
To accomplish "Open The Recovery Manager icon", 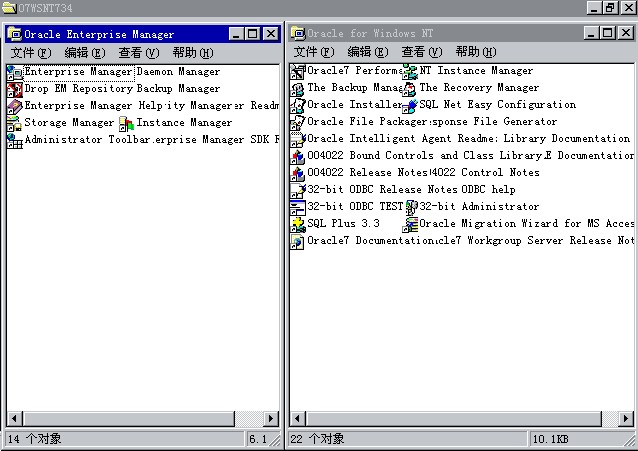I will point(410,89).
